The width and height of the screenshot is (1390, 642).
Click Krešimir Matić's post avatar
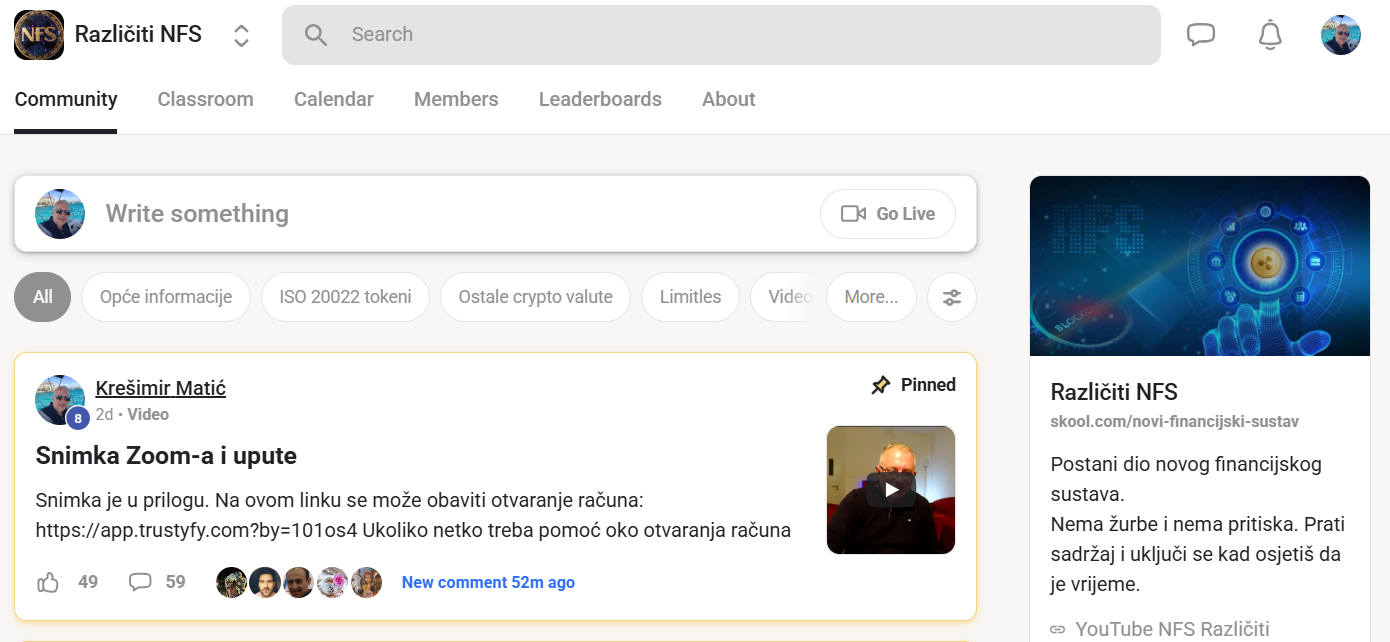point(60,400)
